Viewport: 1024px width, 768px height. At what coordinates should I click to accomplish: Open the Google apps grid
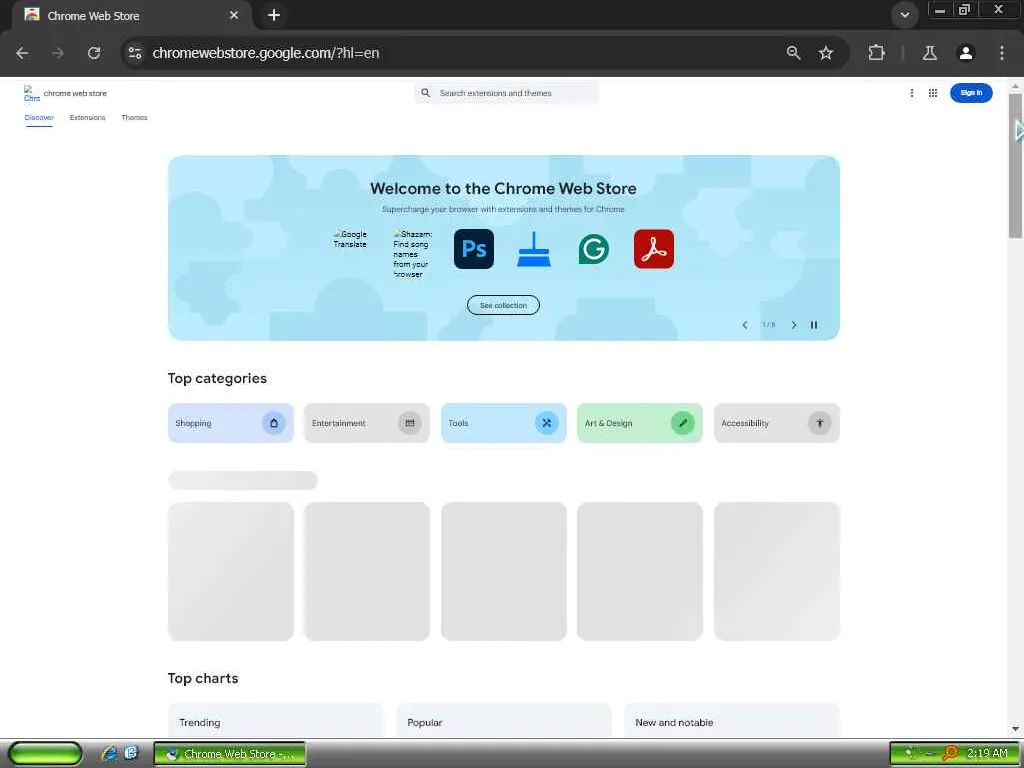click(933, 93)
